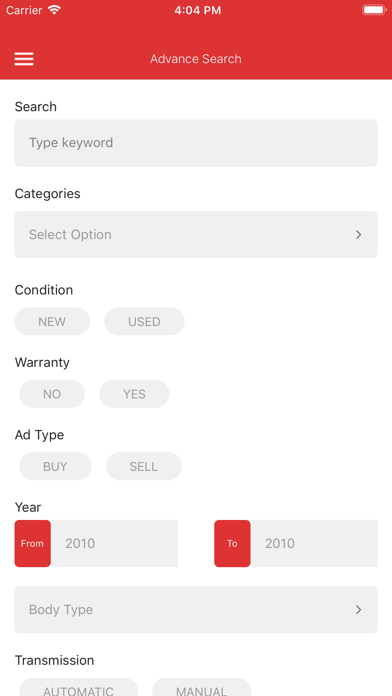Click the Categories chevron arrow

(x=359, y=235)
